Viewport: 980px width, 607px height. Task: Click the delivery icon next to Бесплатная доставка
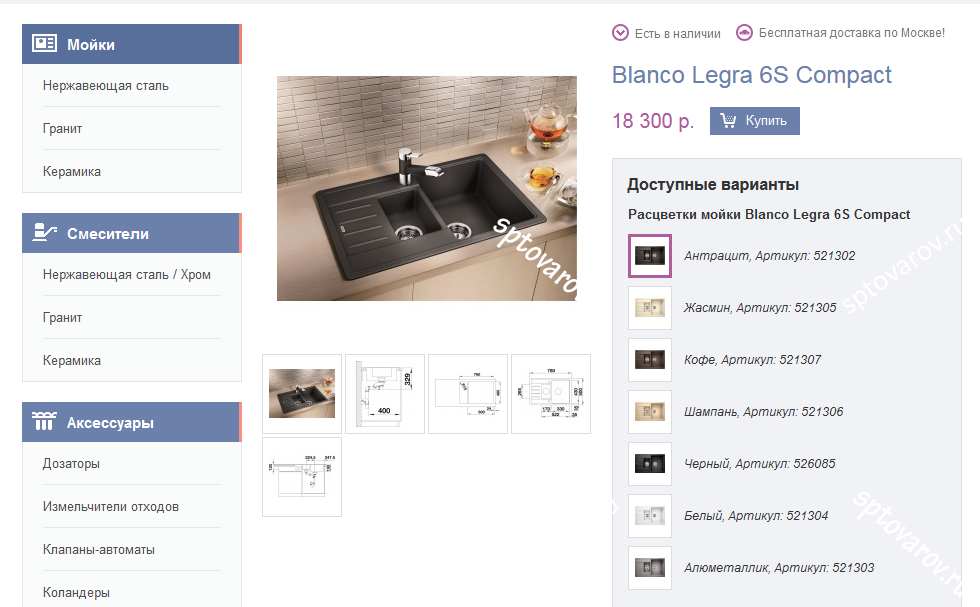pos(744,33)
